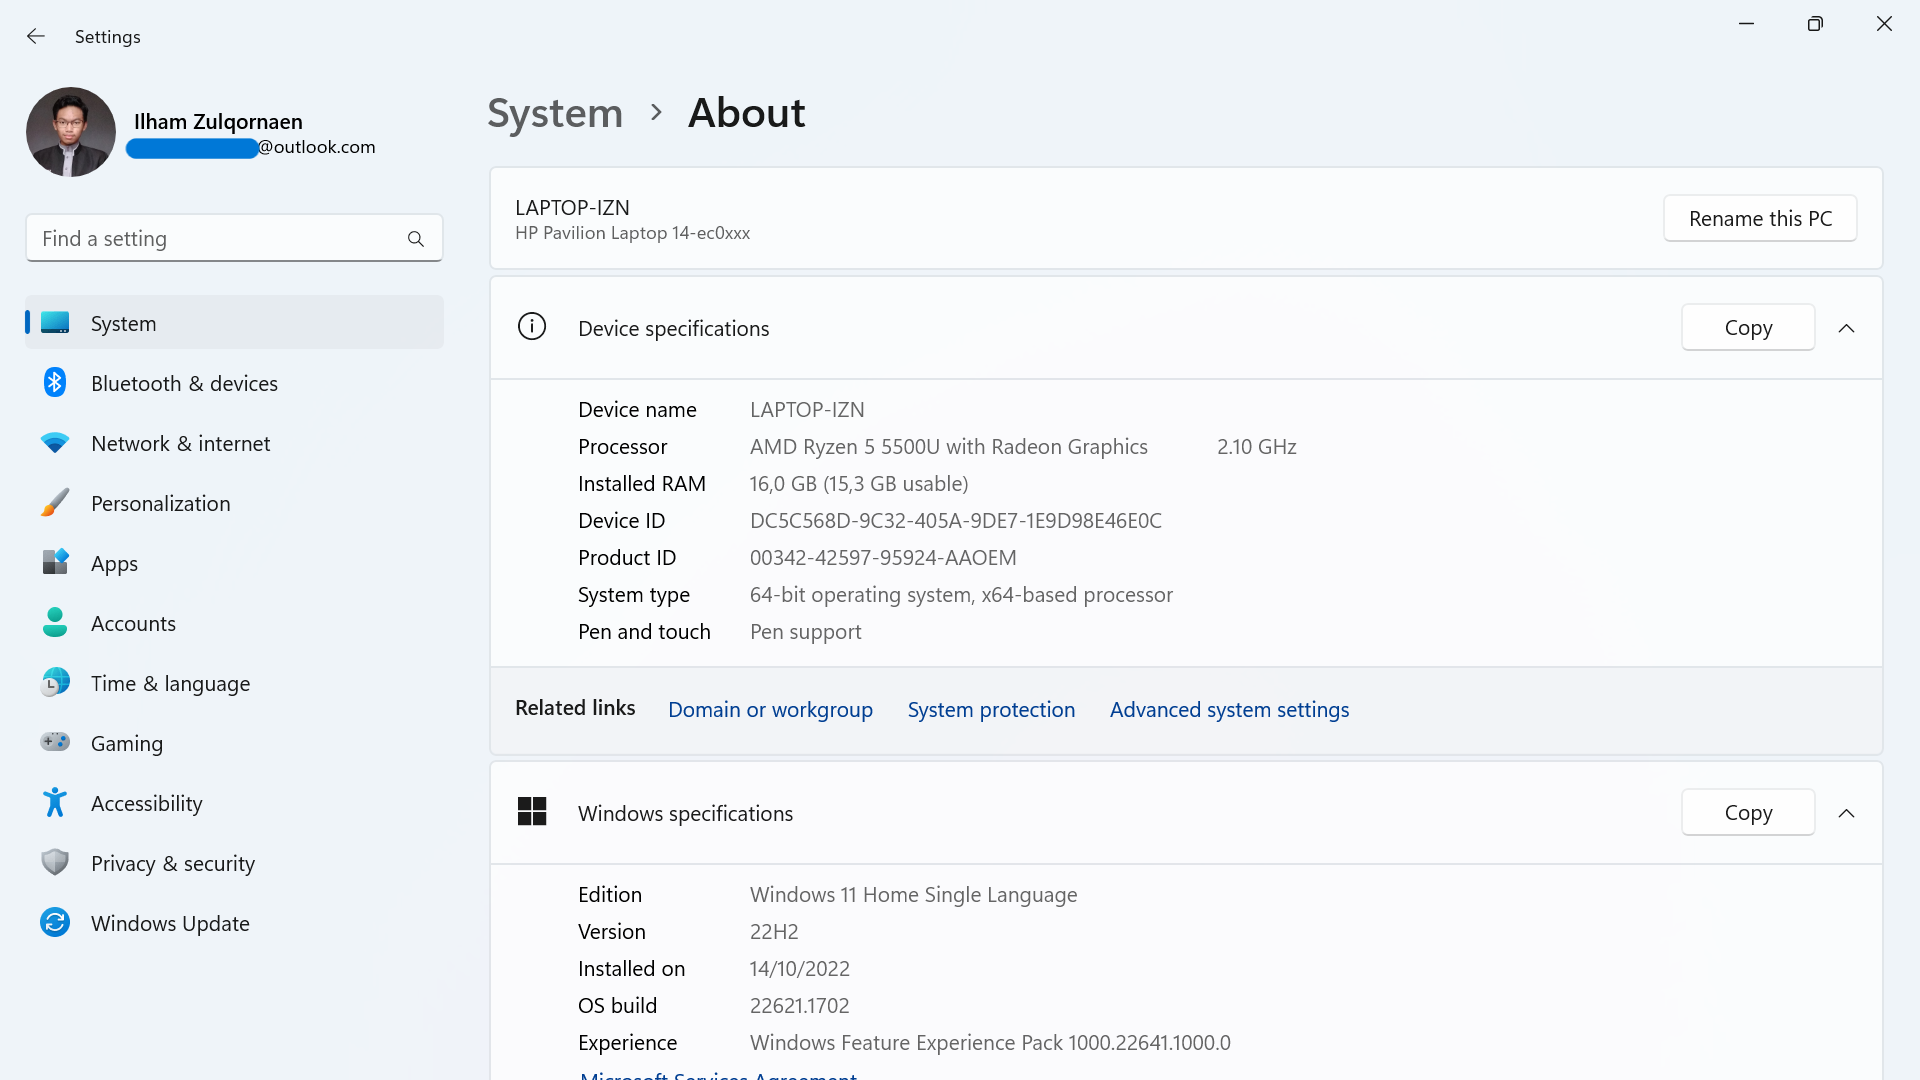Click back arrow to previous page
The width and height of the screenshot is (1920, 1080).
(36, 36)
